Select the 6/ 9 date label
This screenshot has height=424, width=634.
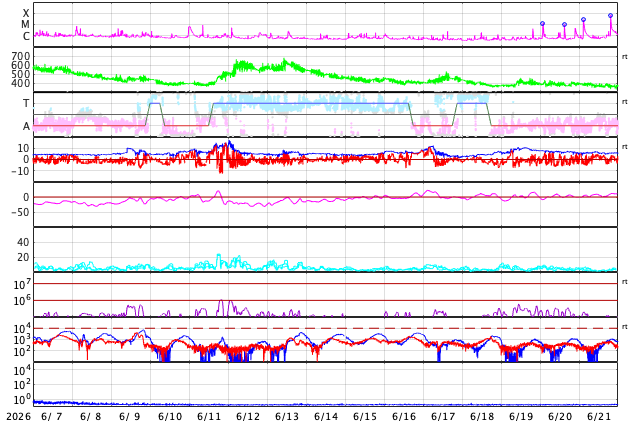click(x=130, y=416)
